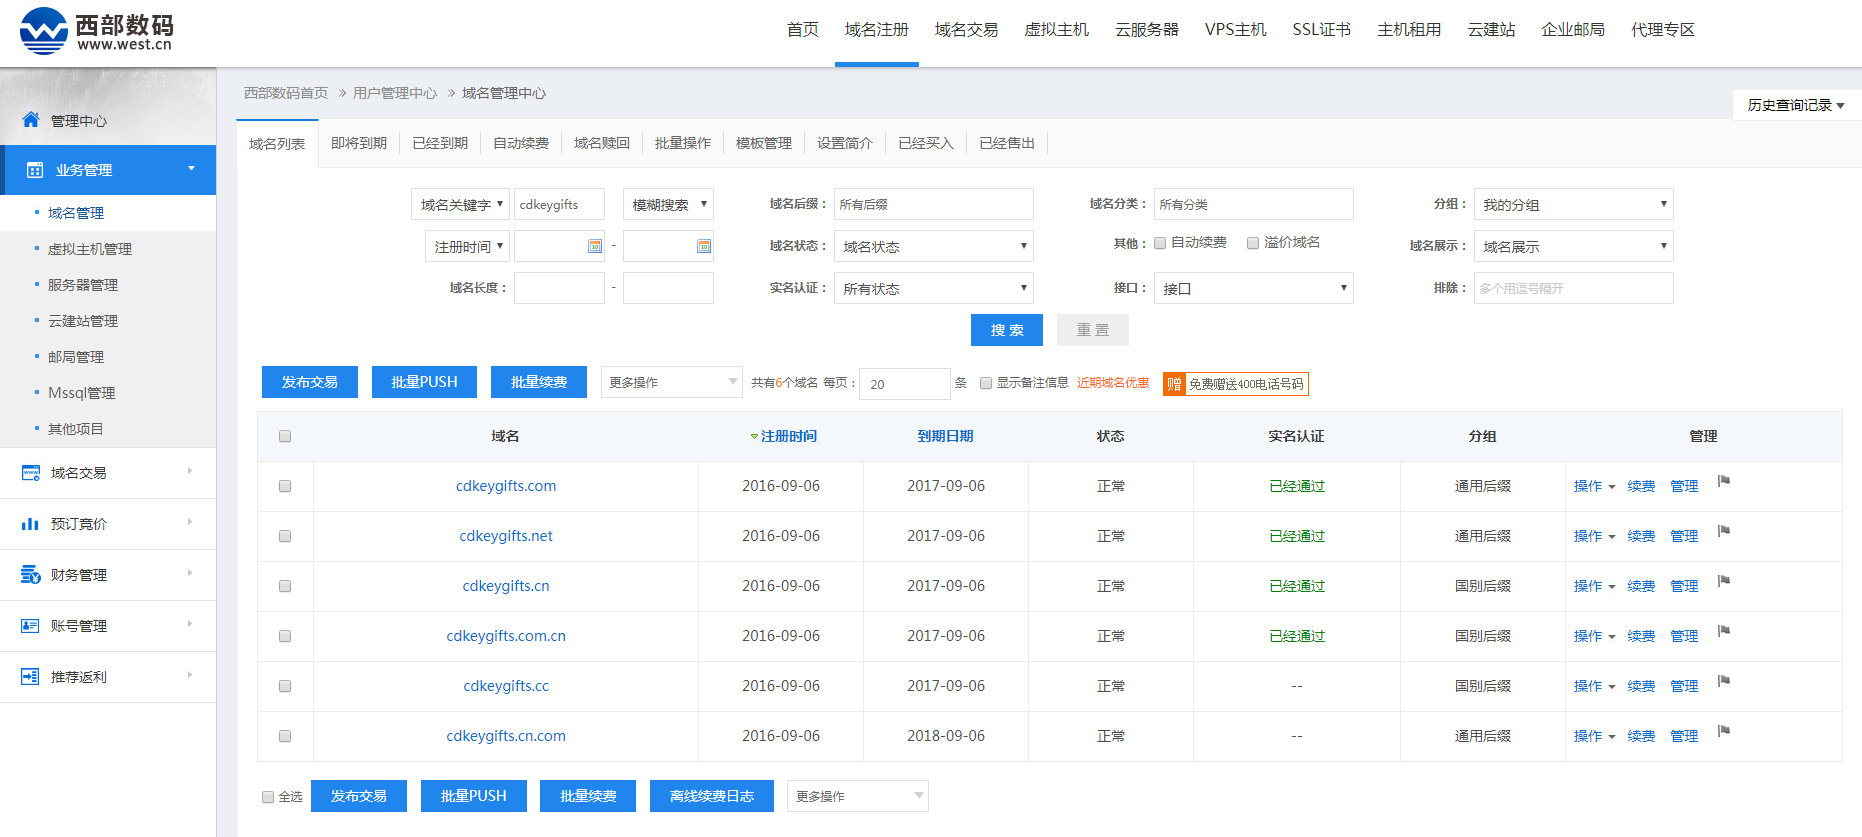Click the 域名后缀 input field

(934, 204)
